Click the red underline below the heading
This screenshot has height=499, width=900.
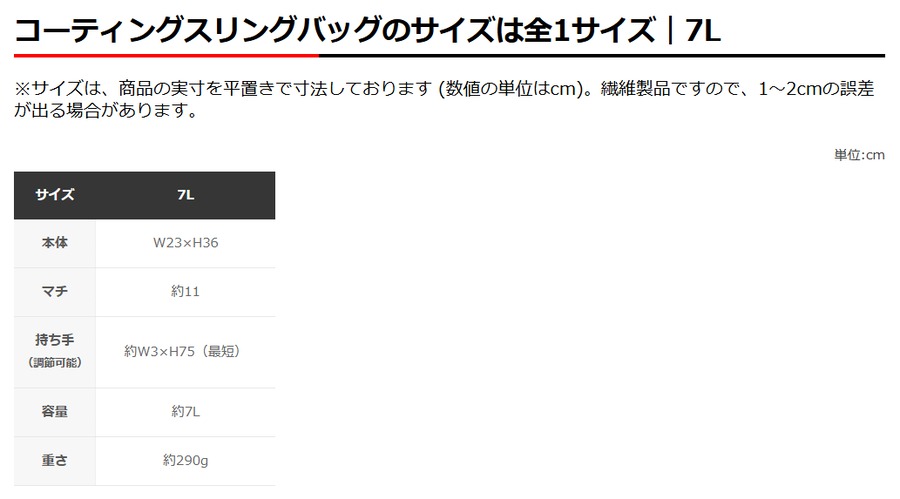click(x=166, y=56)
